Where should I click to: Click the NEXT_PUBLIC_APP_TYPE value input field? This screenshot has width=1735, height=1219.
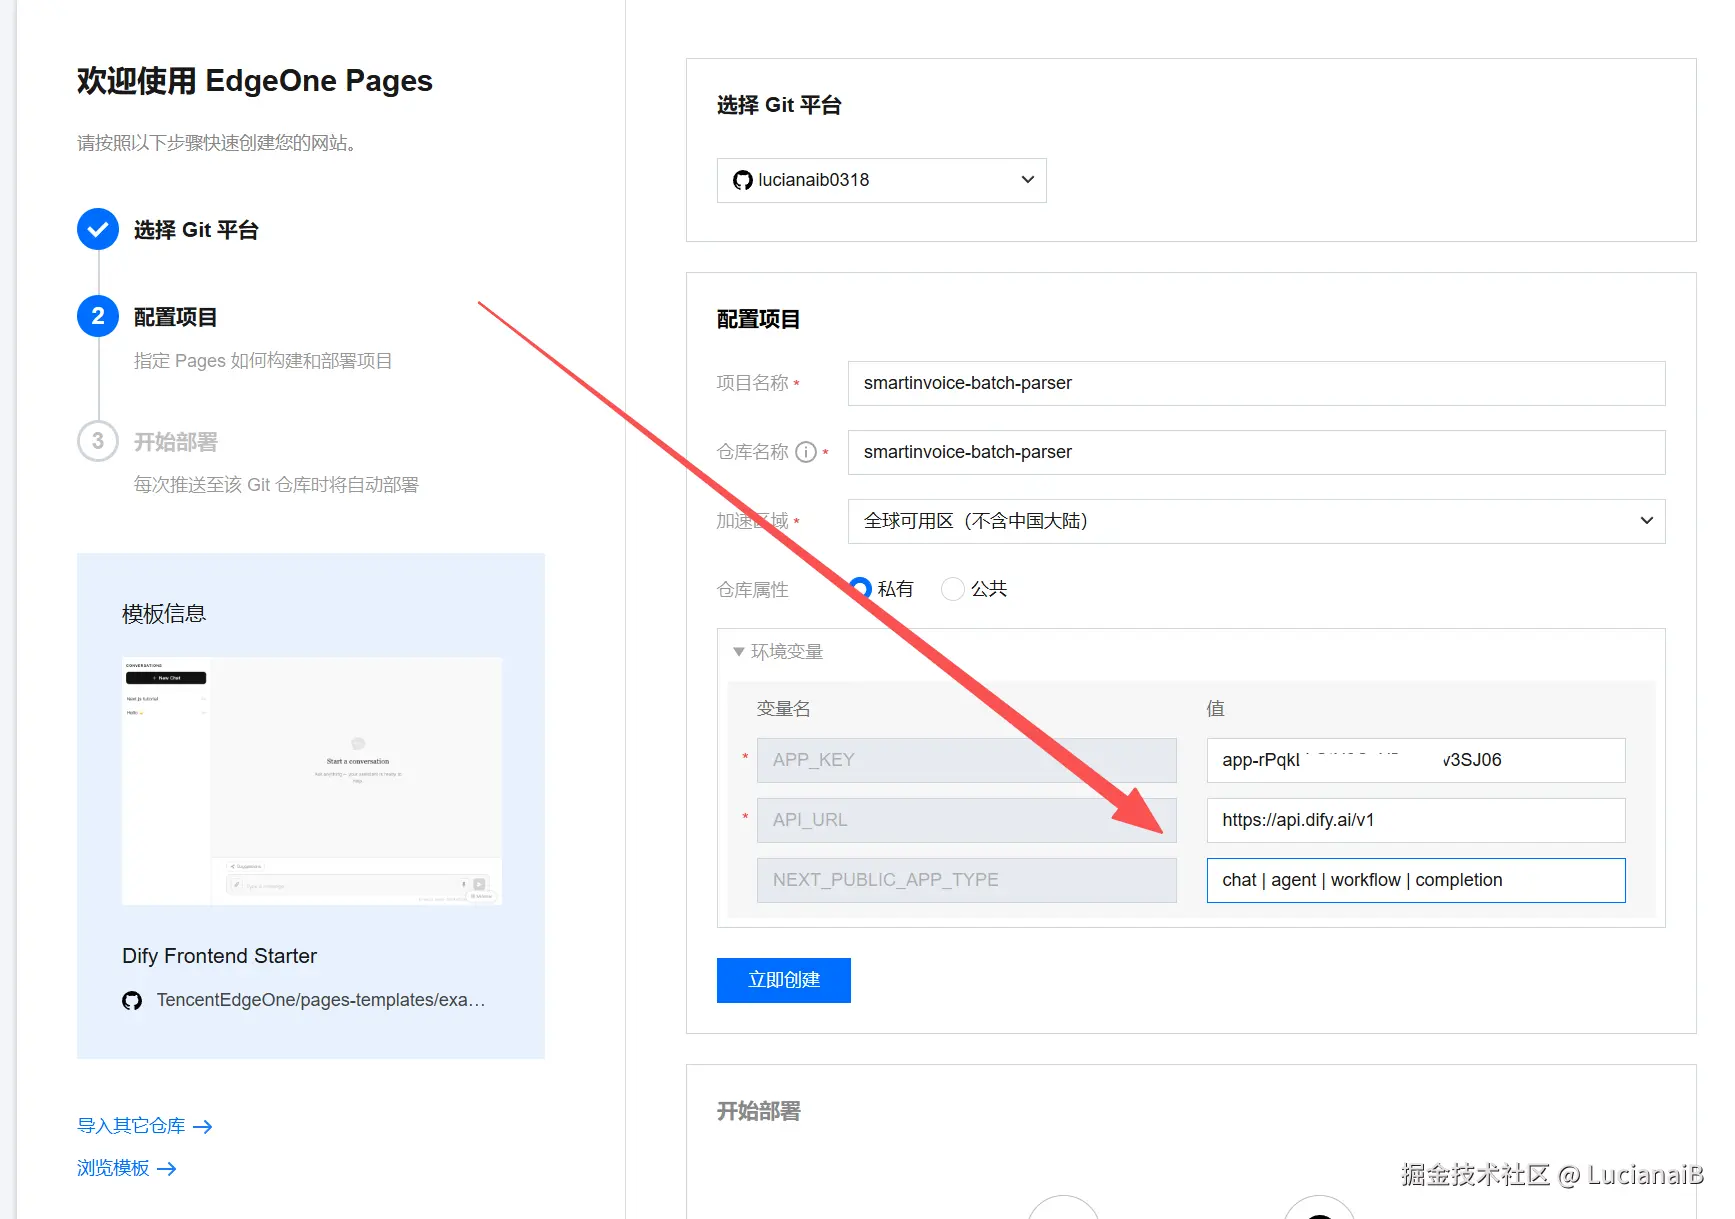1416,880
